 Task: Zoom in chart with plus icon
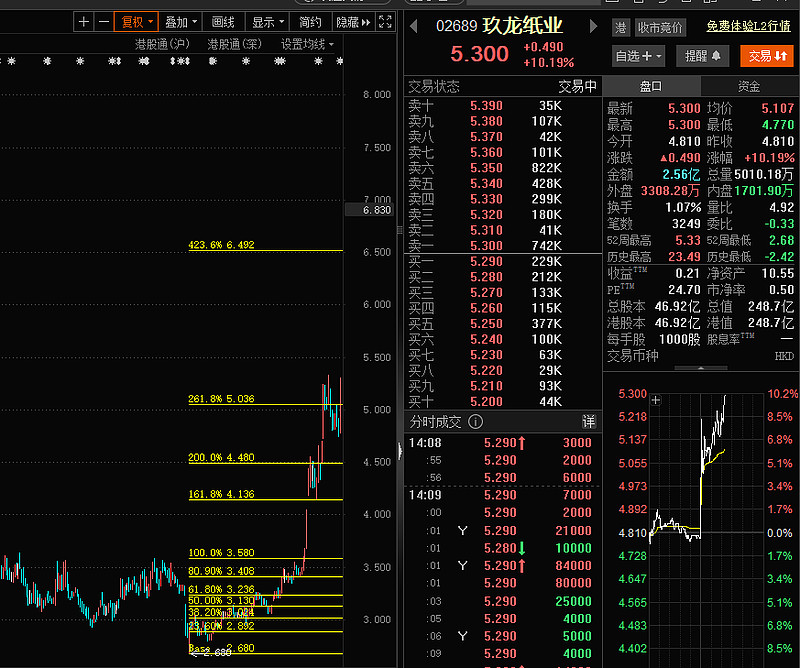(84, 22)
